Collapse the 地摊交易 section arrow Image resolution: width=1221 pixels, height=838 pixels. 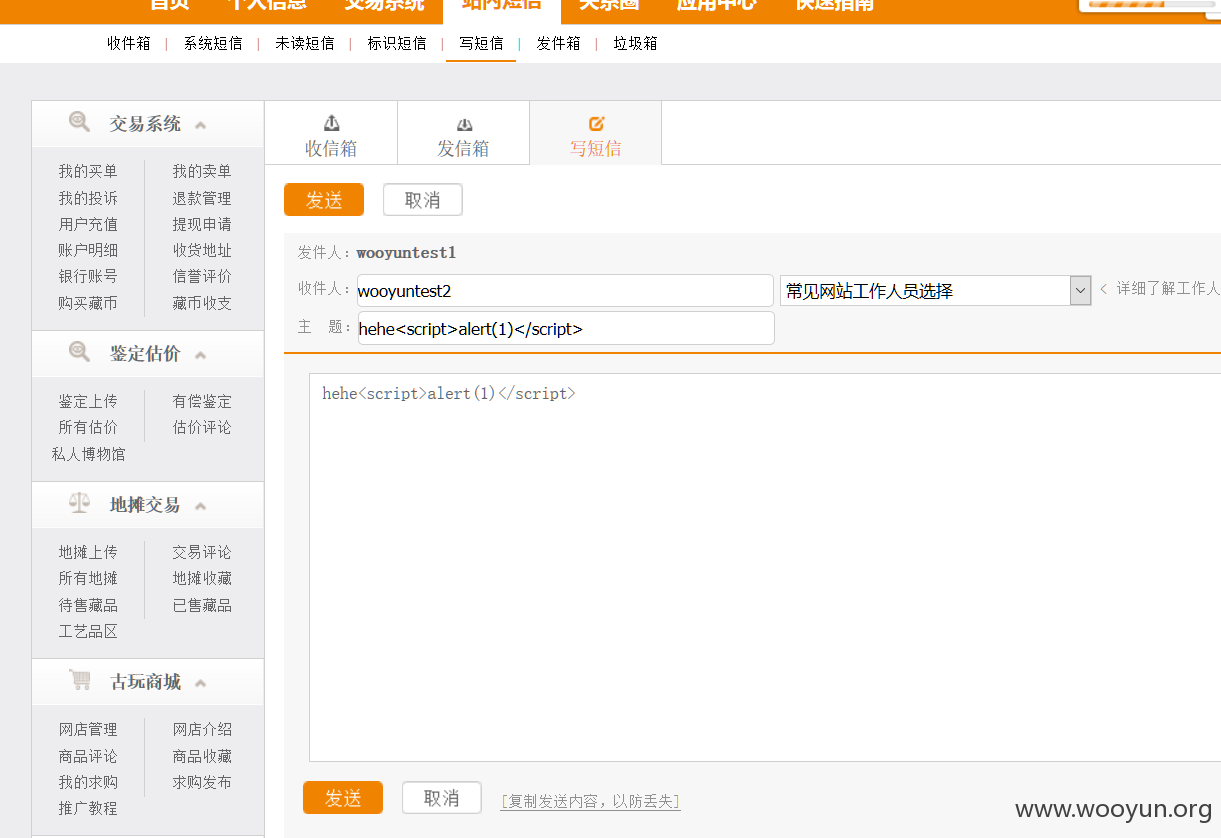[x=200, y=506]
